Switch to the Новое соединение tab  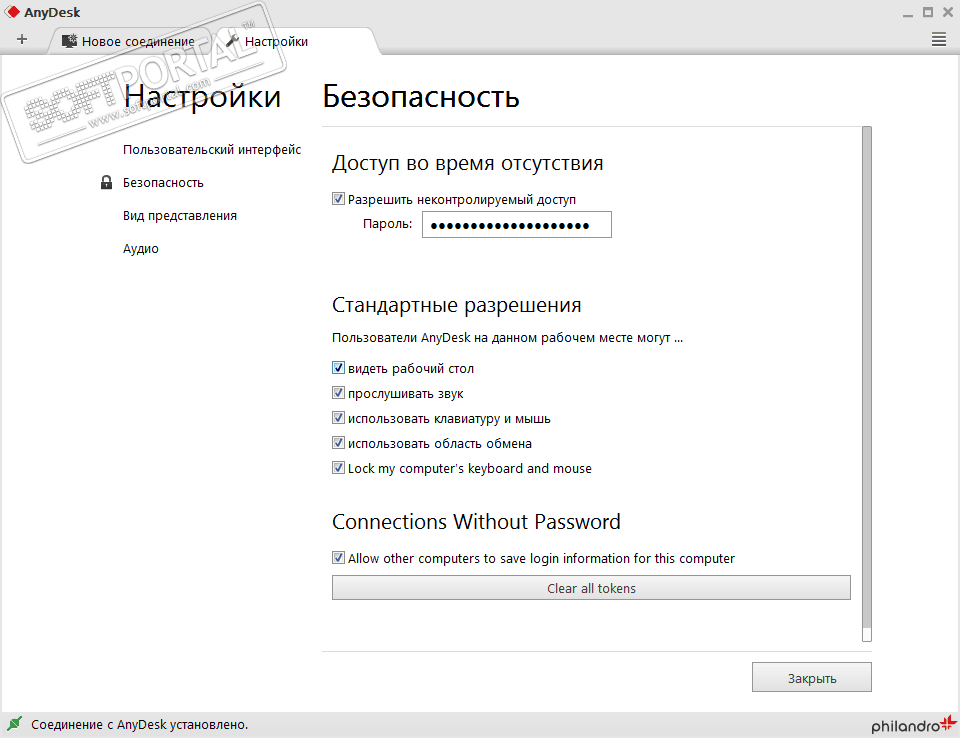129,41
